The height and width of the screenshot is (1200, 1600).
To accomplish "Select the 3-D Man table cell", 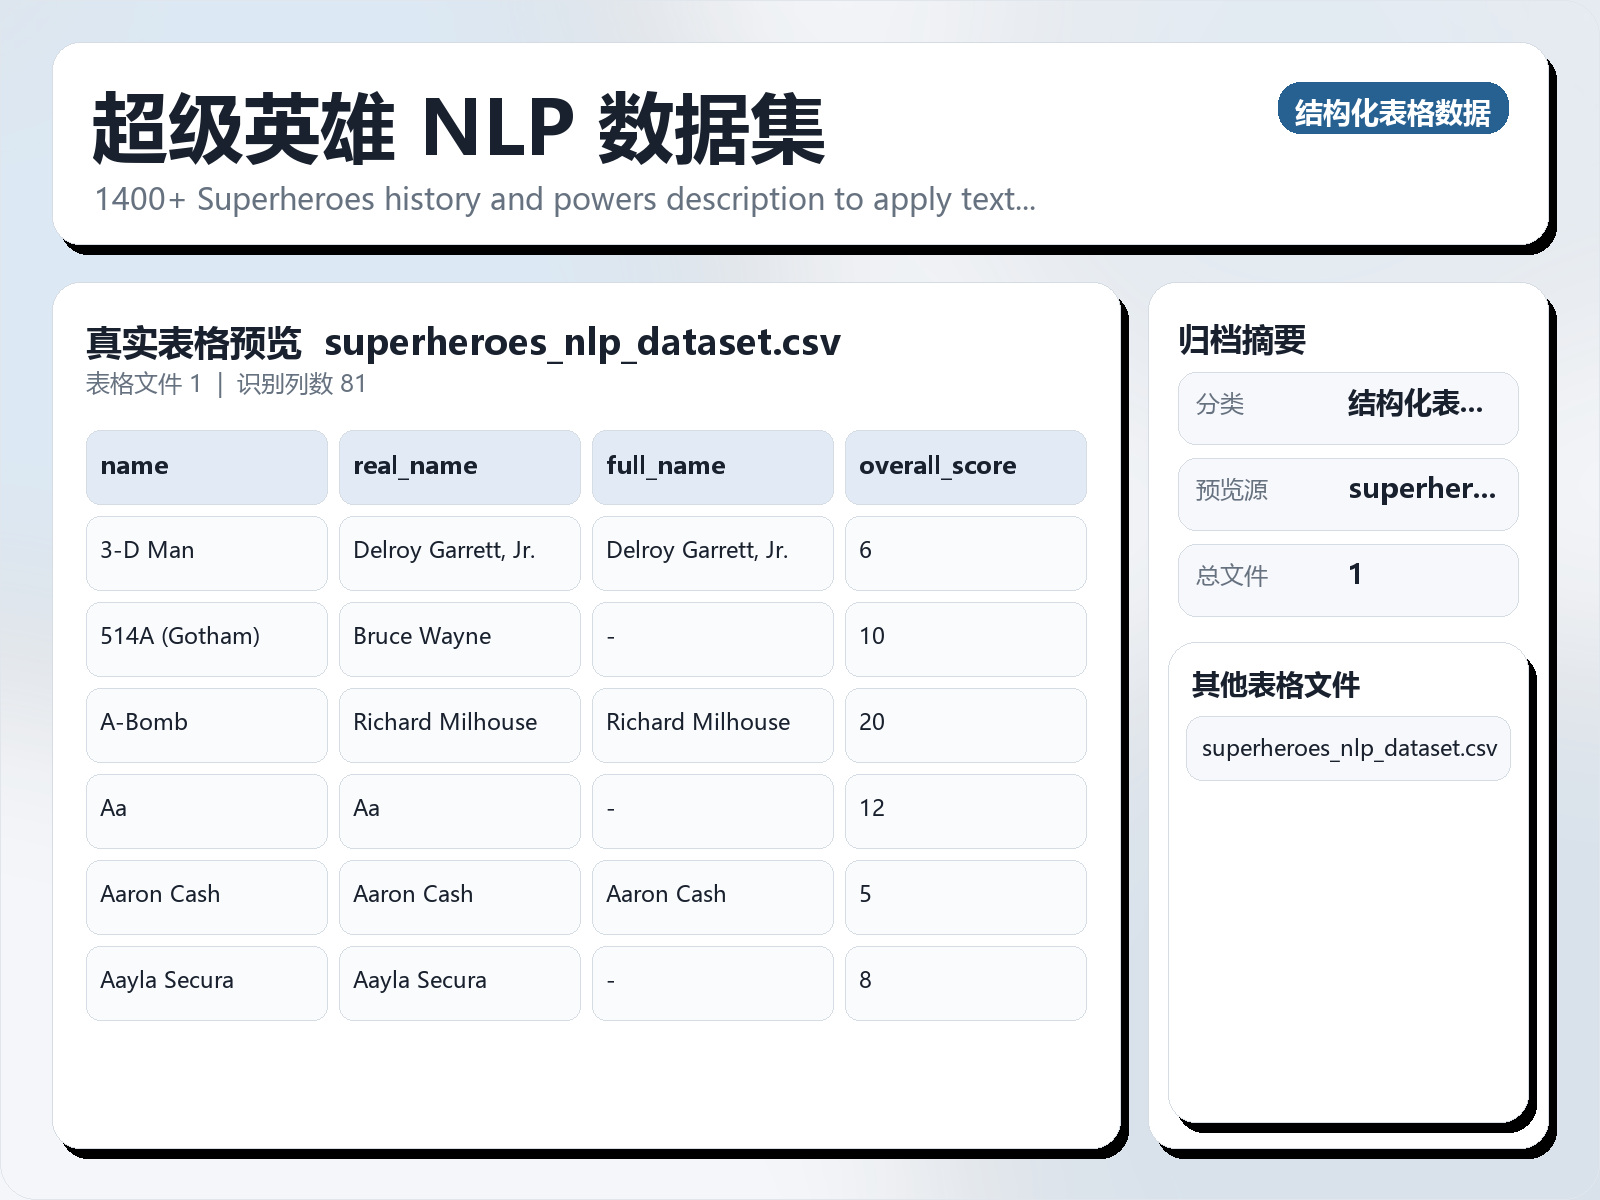I will 206,553.
